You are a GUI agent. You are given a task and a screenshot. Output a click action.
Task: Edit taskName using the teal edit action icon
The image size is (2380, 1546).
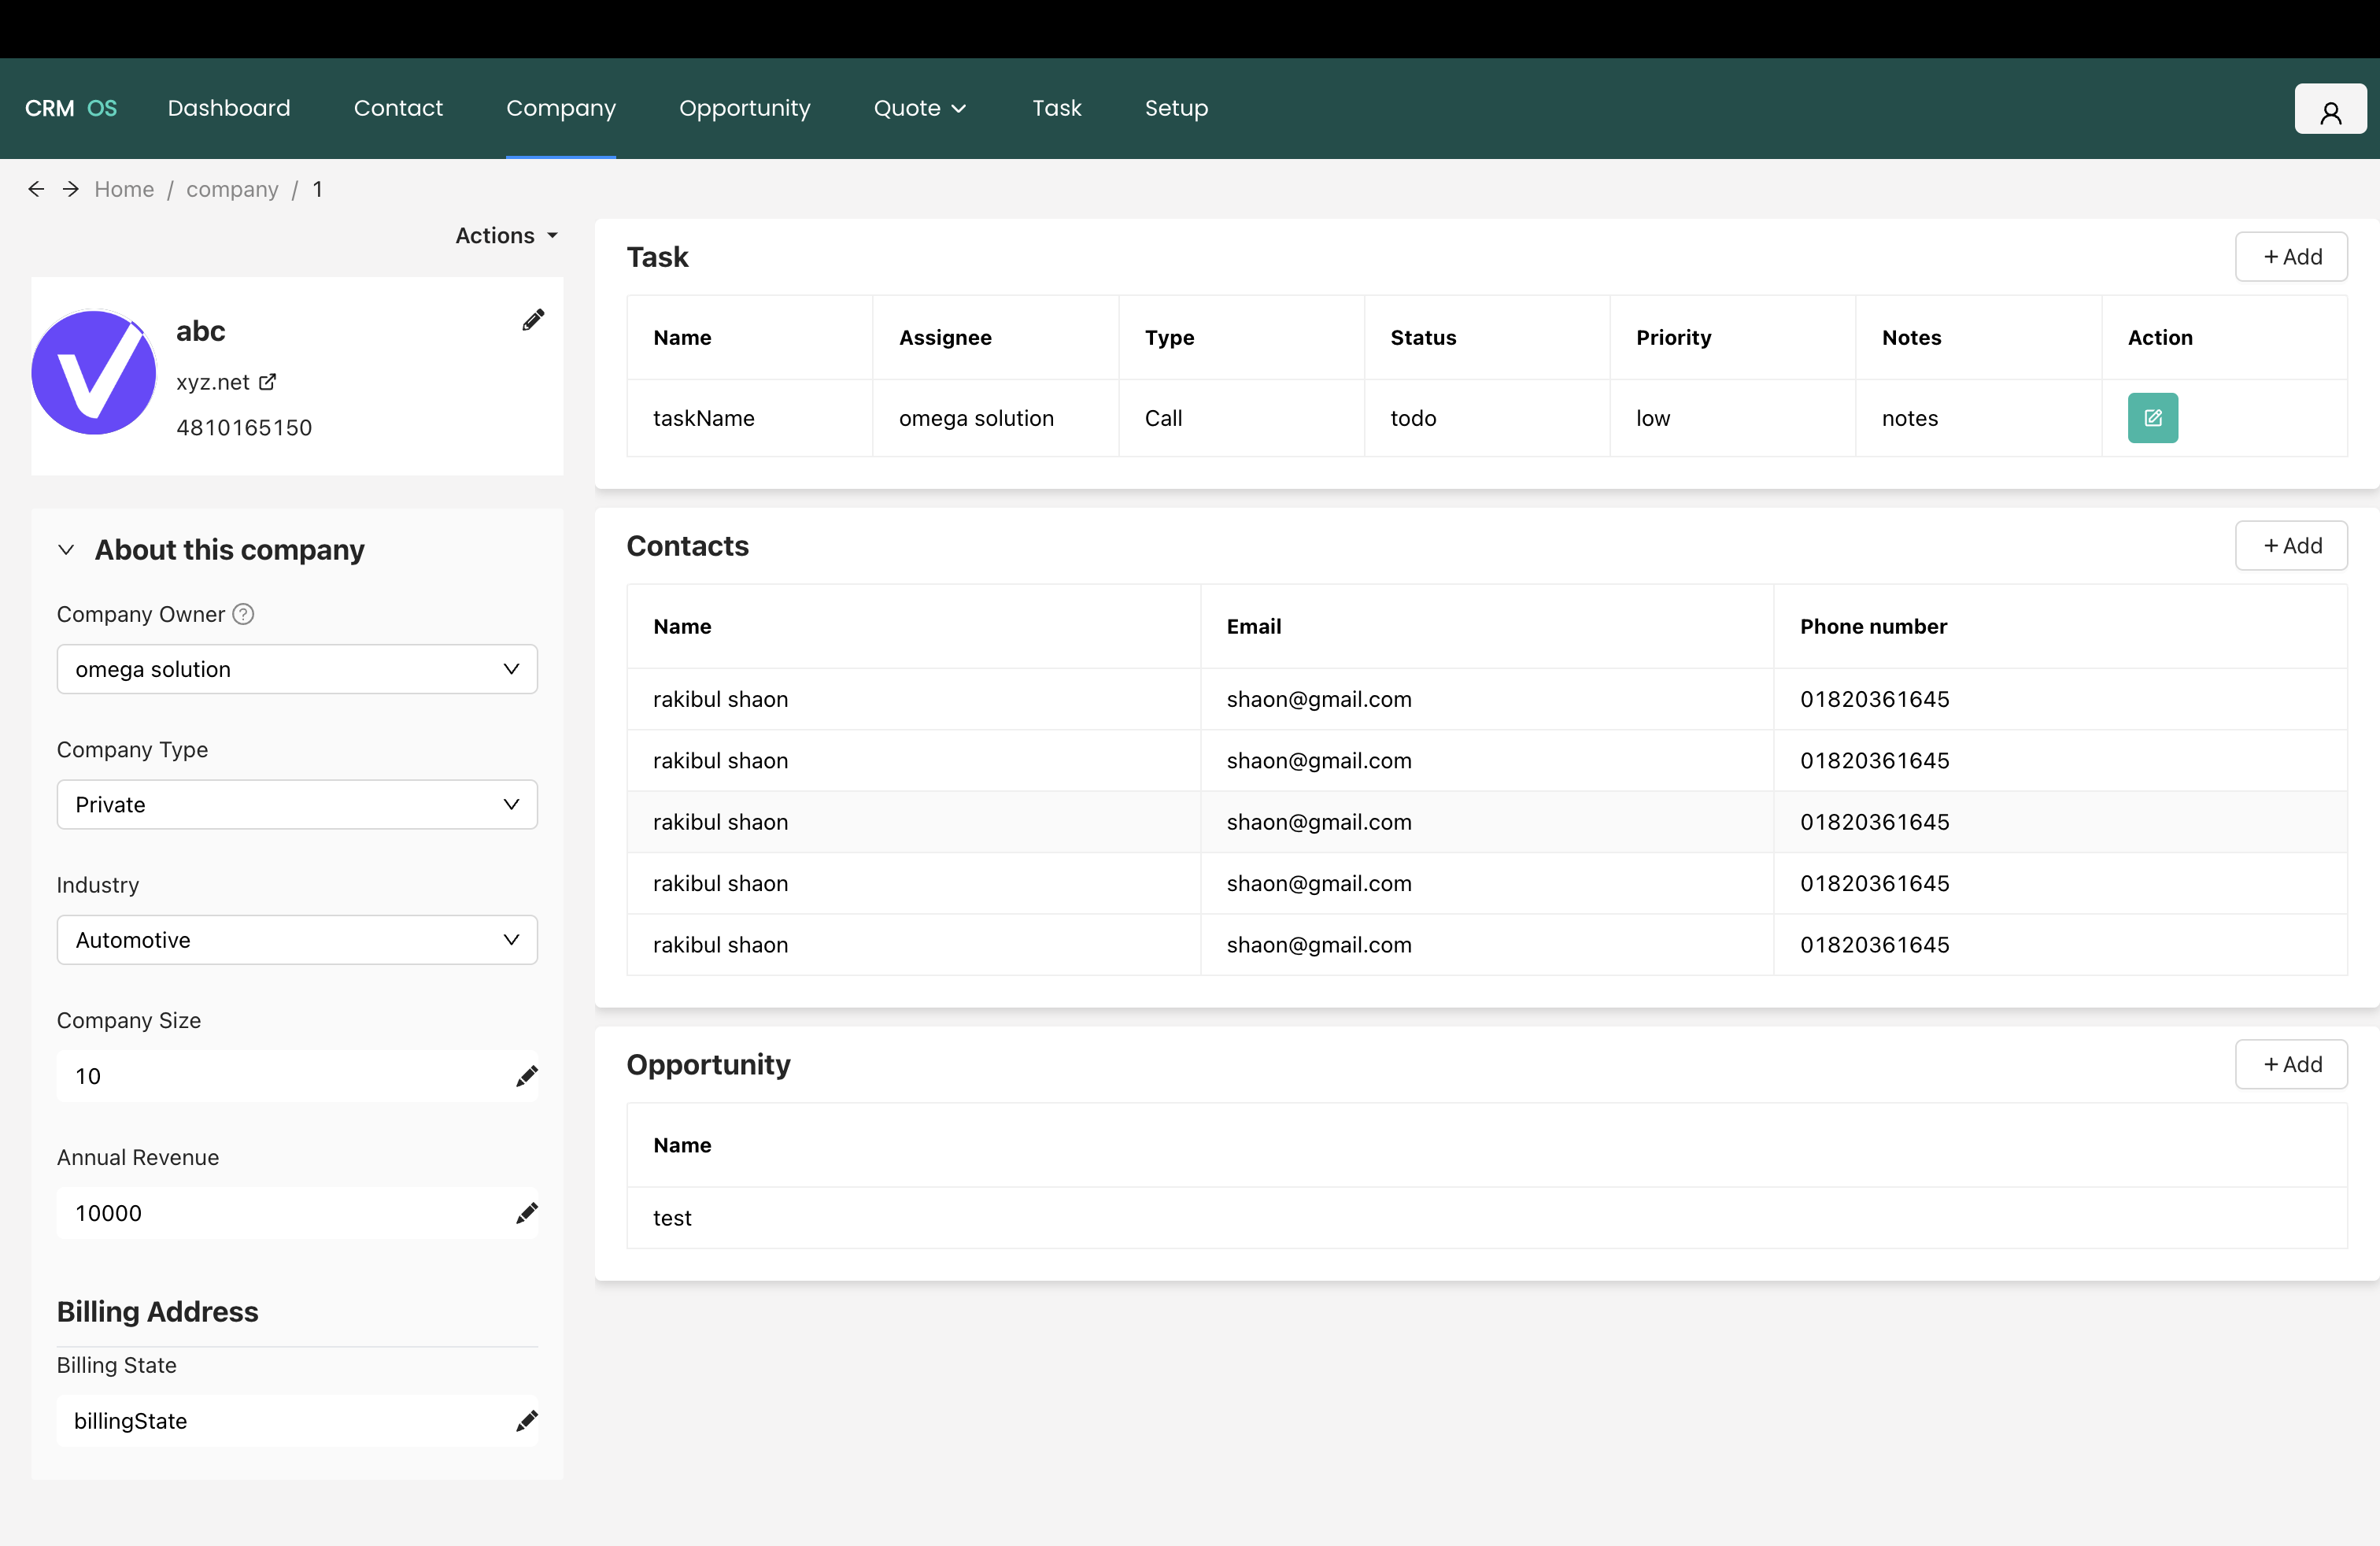pyautogui.click(x=2153, y=418)
